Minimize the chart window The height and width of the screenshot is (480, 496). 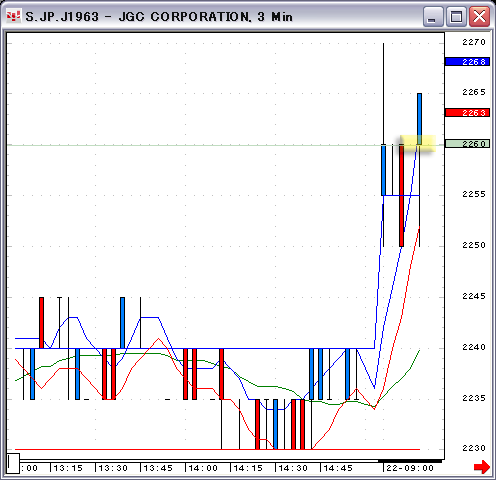433,16
